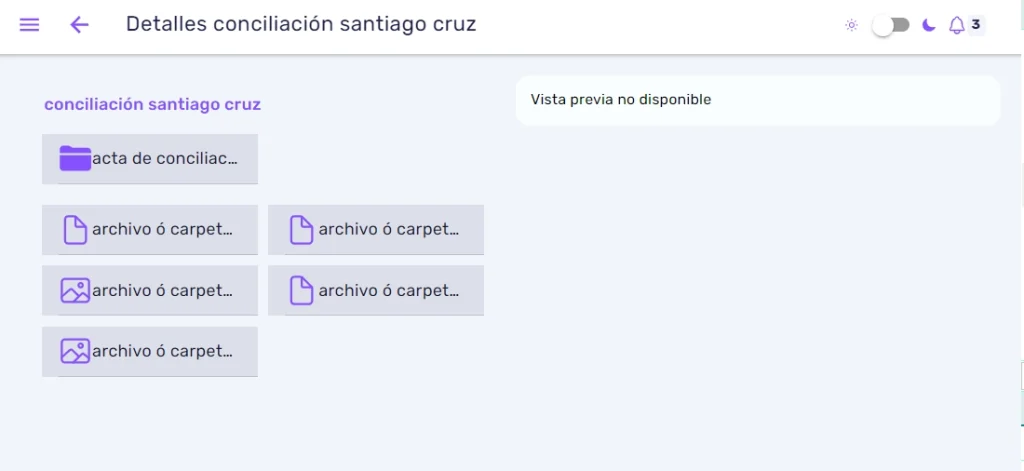Select top file in right column

point(376,229)
